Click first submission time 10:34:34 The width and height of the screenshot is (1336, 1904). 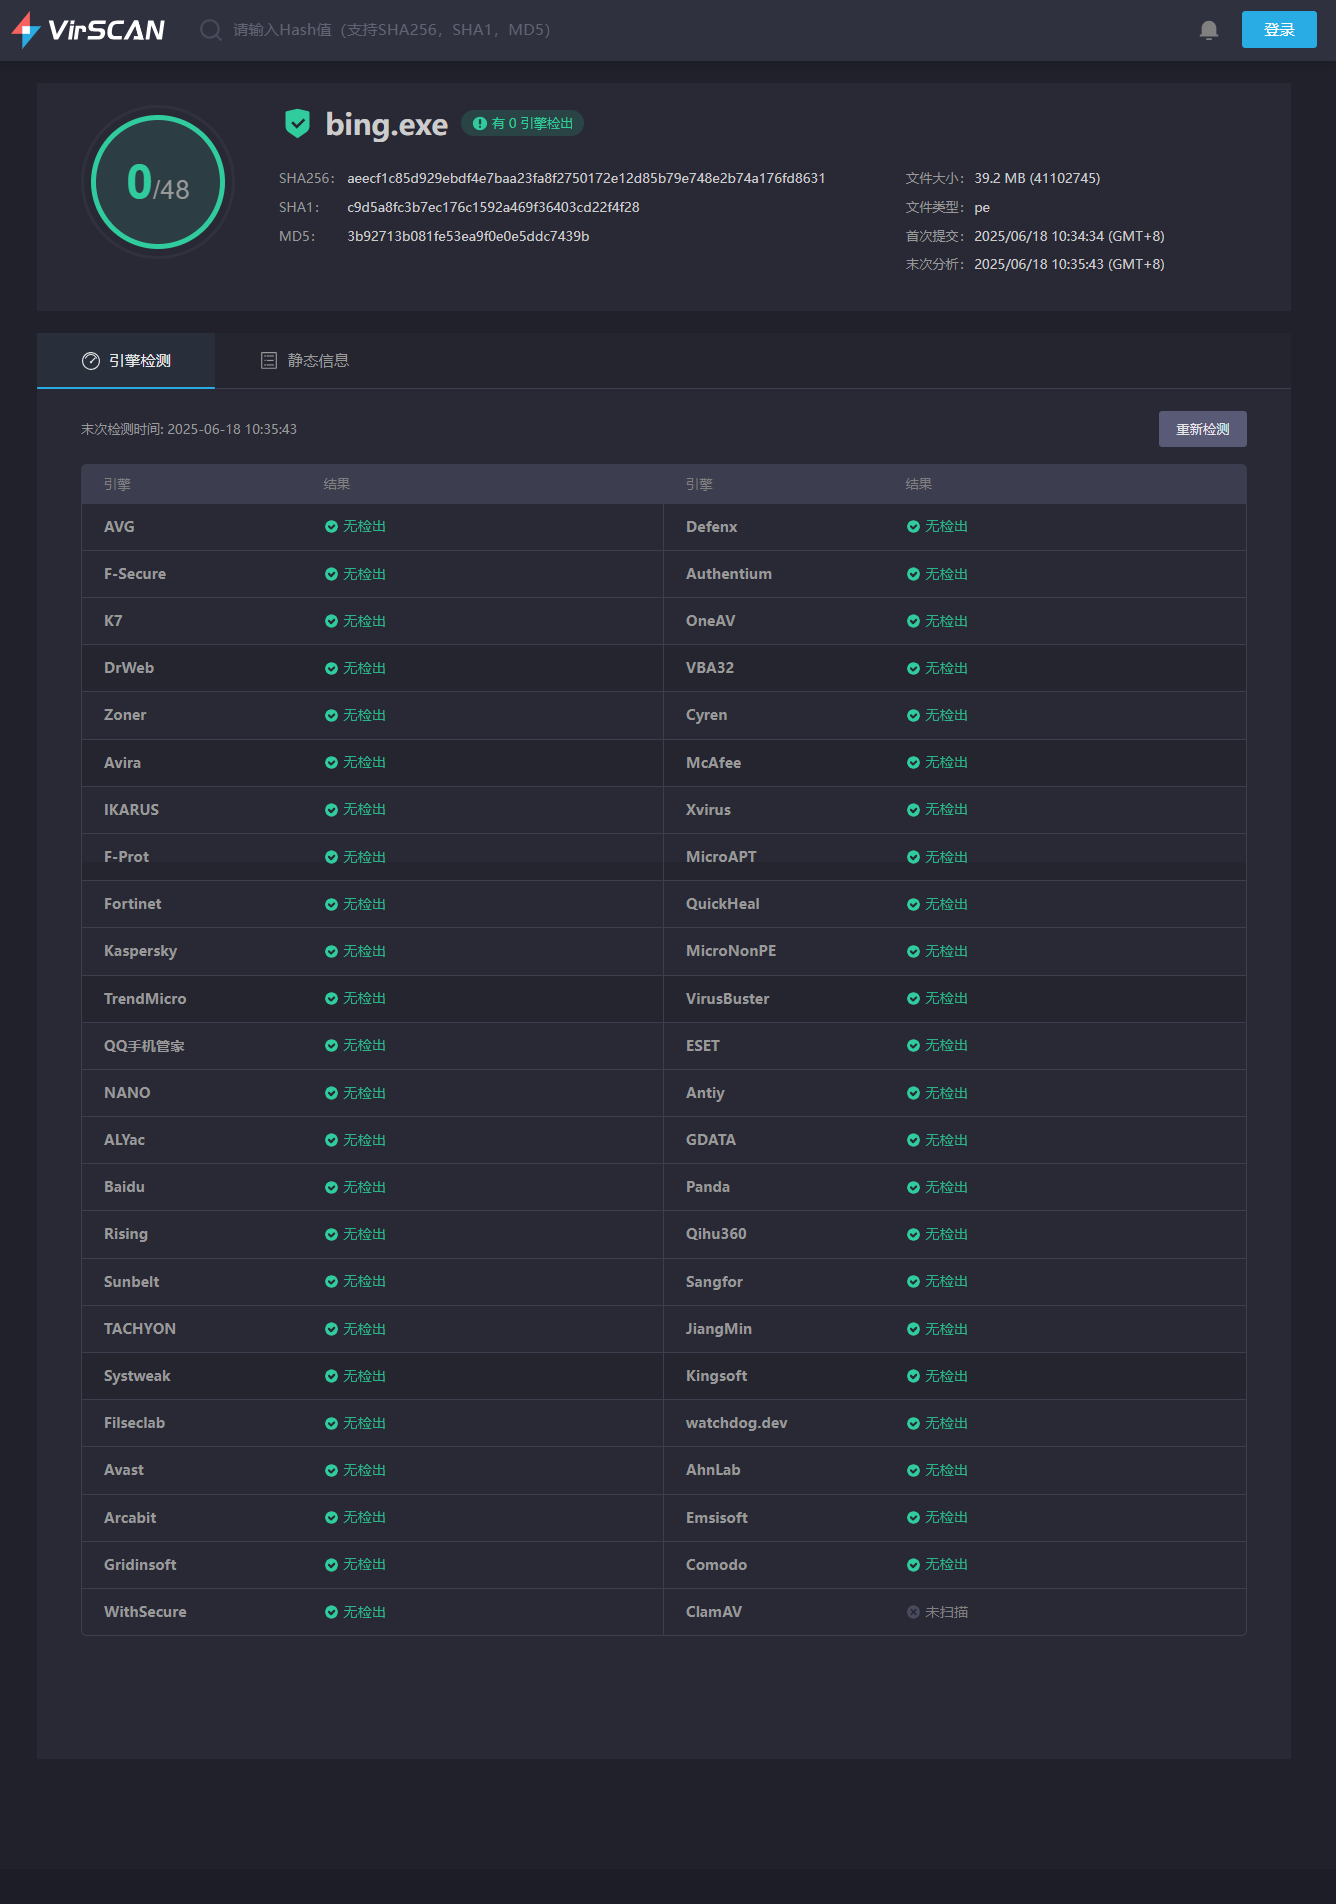click(1069, 236)
